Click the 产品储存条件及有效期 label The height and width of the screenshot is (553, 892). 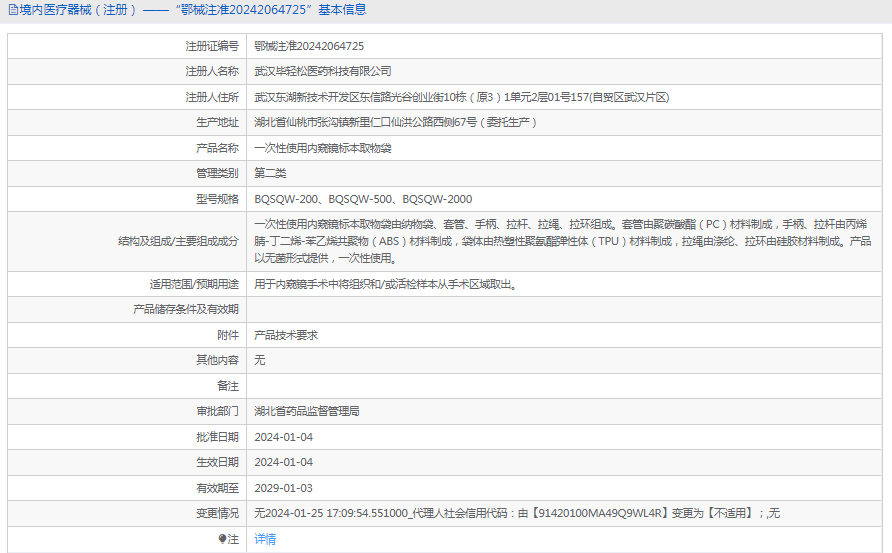[186, 309]
